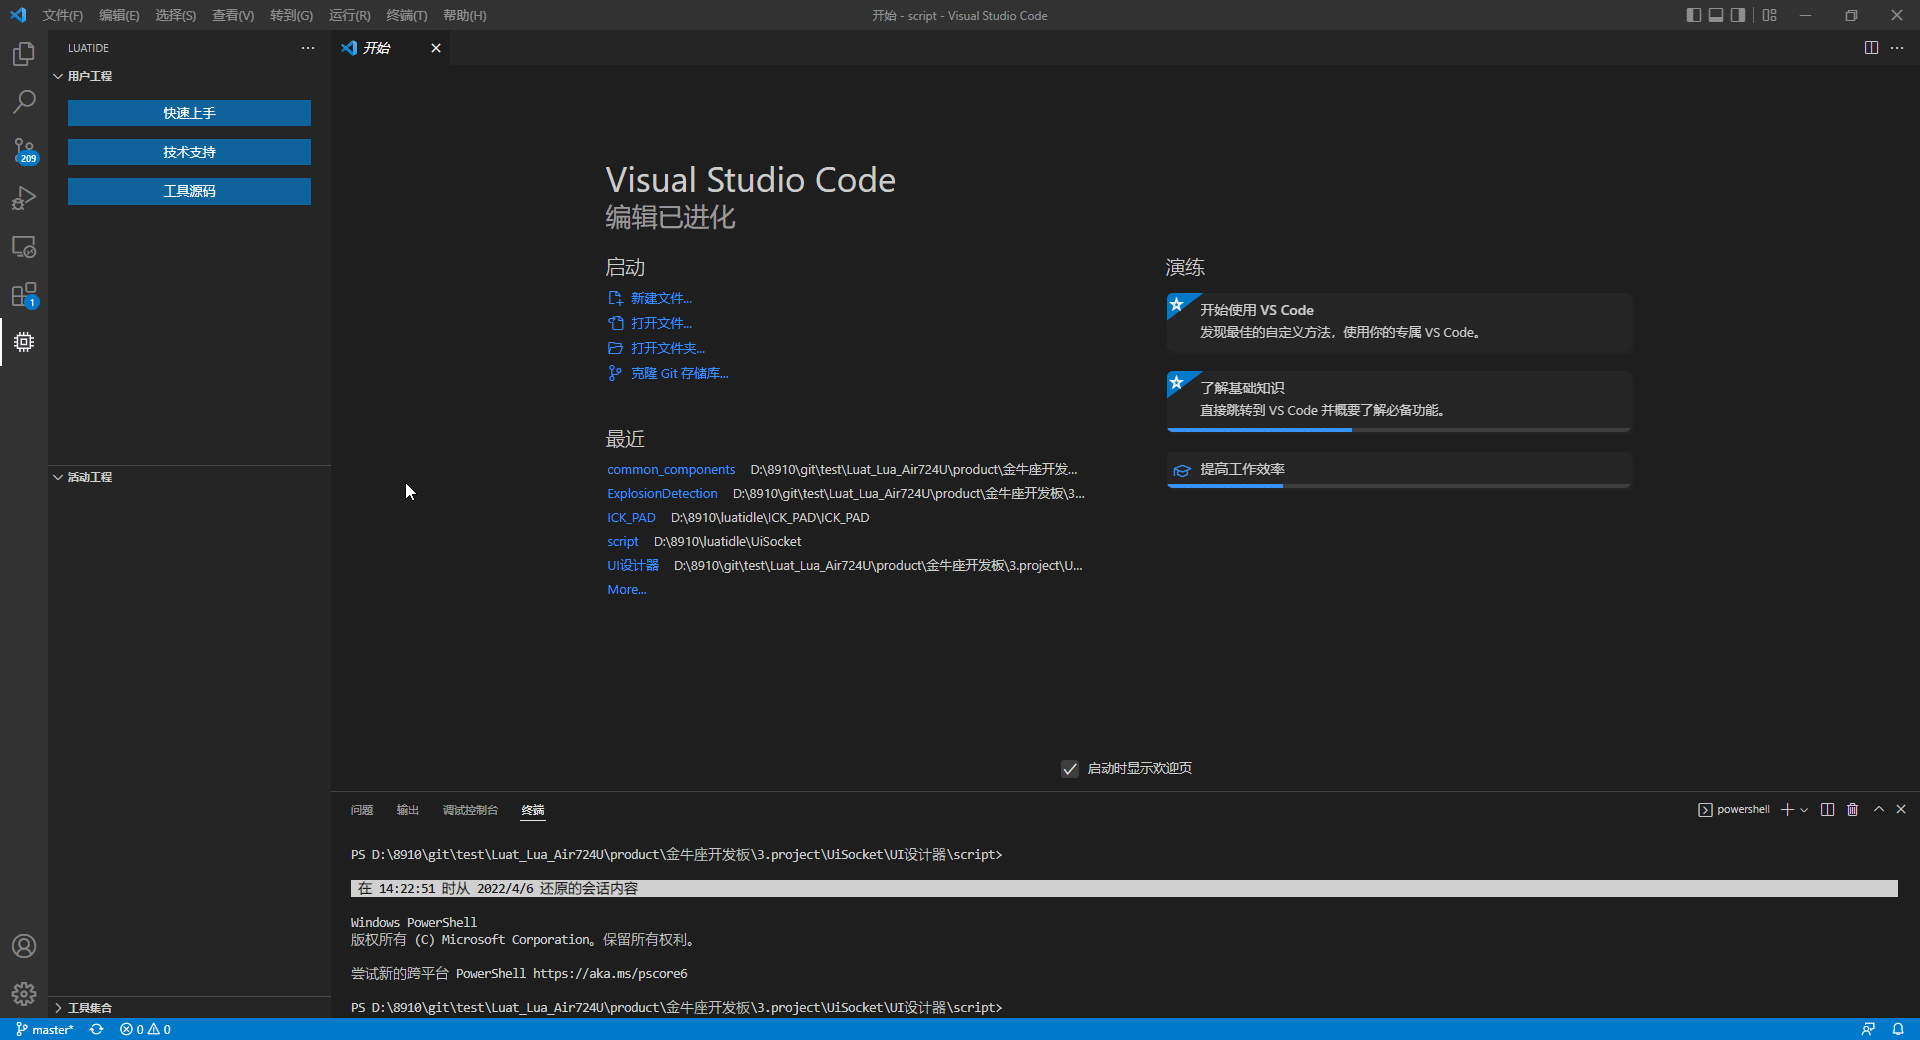This screenshot has width=1920, height=1040.
Task: Click the 快速上手 button
Action: tap(189, 113)
